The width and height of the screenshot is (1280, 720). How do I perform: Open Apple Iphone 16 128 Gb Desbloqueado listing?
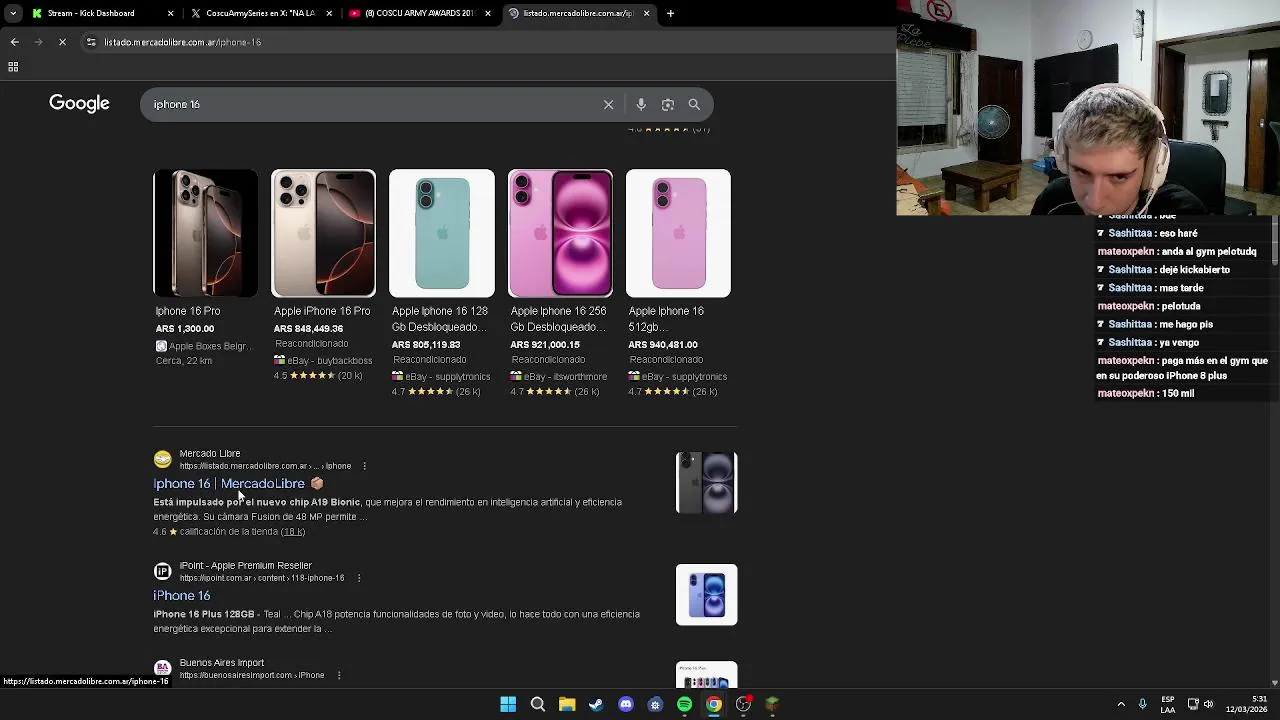tap(440, 318)
